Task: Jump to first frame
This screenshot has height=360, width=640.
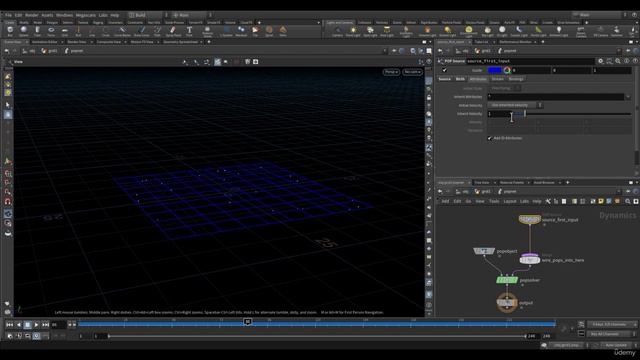Action: coord(9,325)
